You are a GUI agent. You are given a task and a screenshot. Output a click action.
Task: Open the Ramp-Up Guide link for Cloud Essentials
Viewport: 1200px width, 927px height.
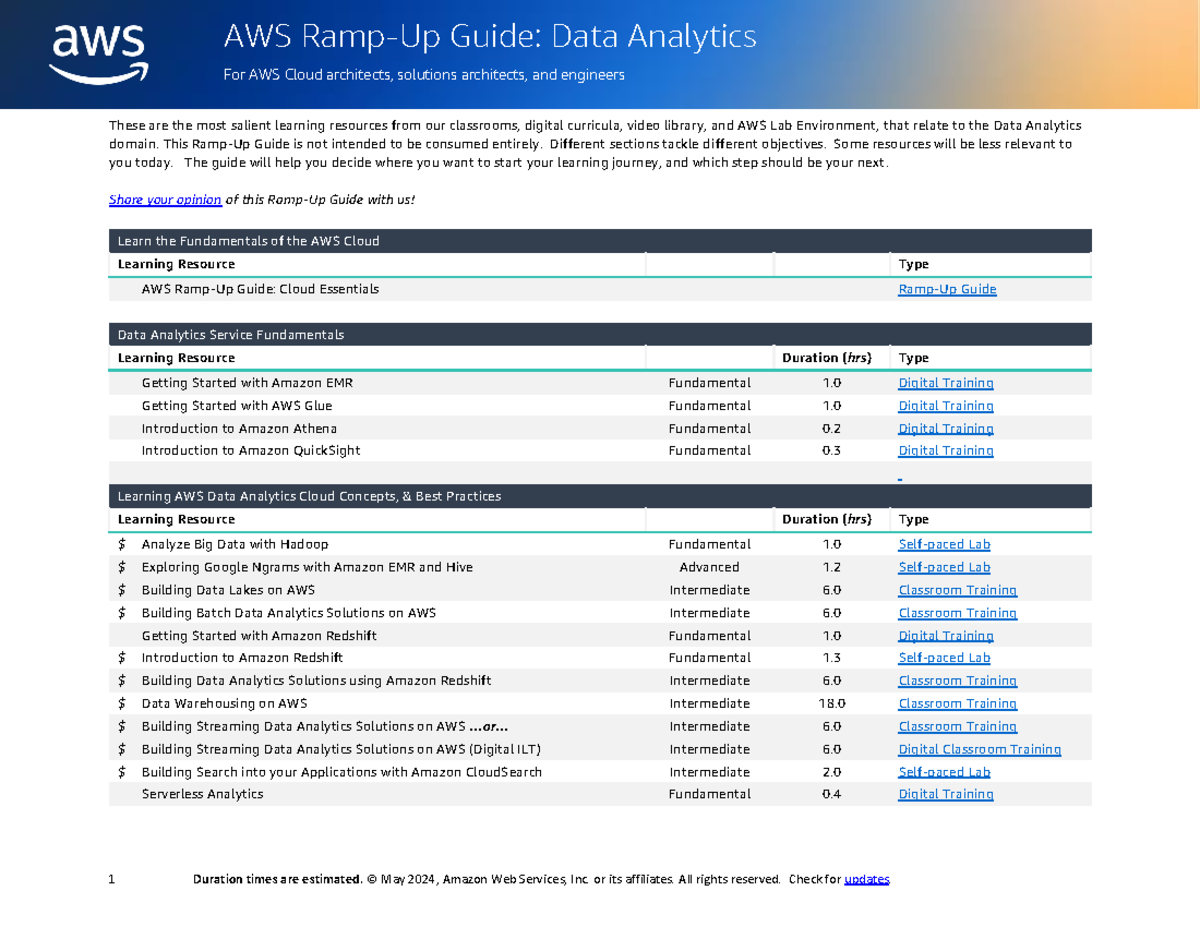947,288
